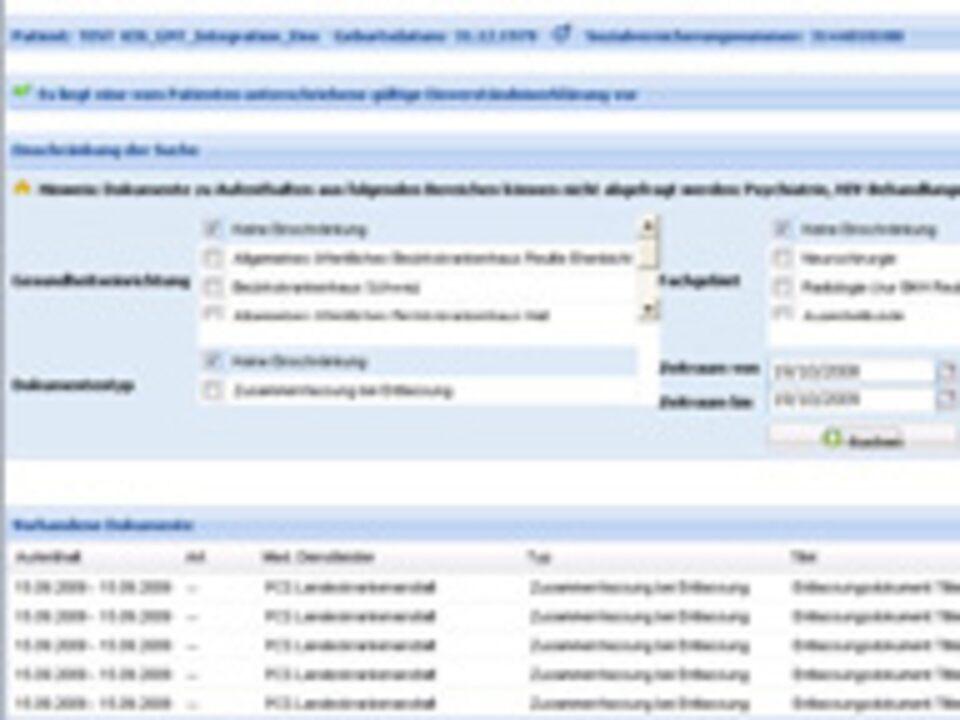Image resolution: width=960 pixels, height=720 pixels.
Task: Toggle Keine Einschränkung under Gesundheitseinrichtung
Action: 213,229
